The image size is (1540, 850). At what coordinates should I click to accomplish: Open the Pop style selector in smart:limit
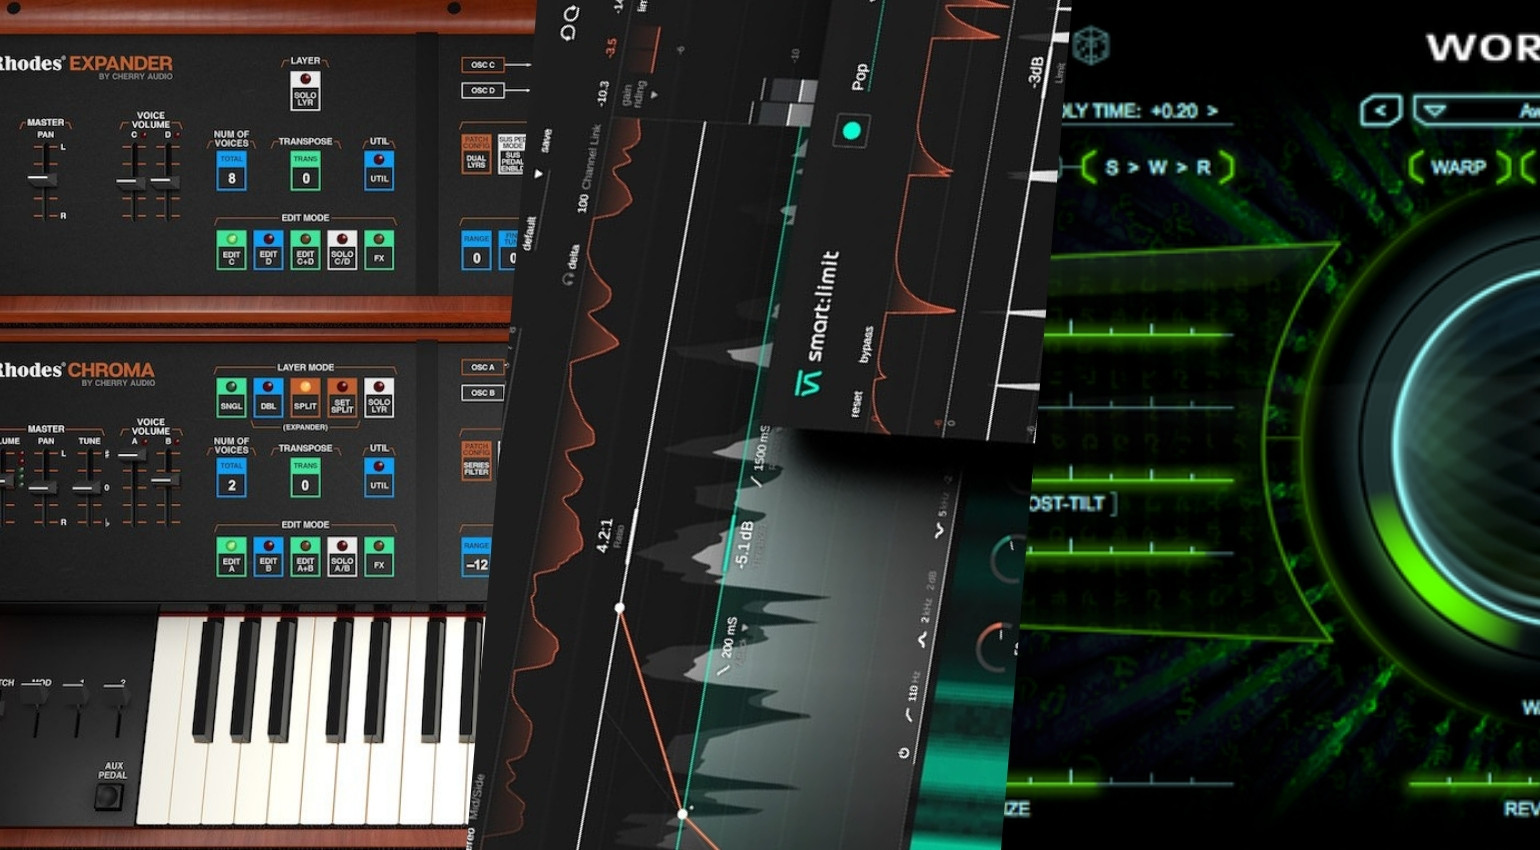[859, 76]
